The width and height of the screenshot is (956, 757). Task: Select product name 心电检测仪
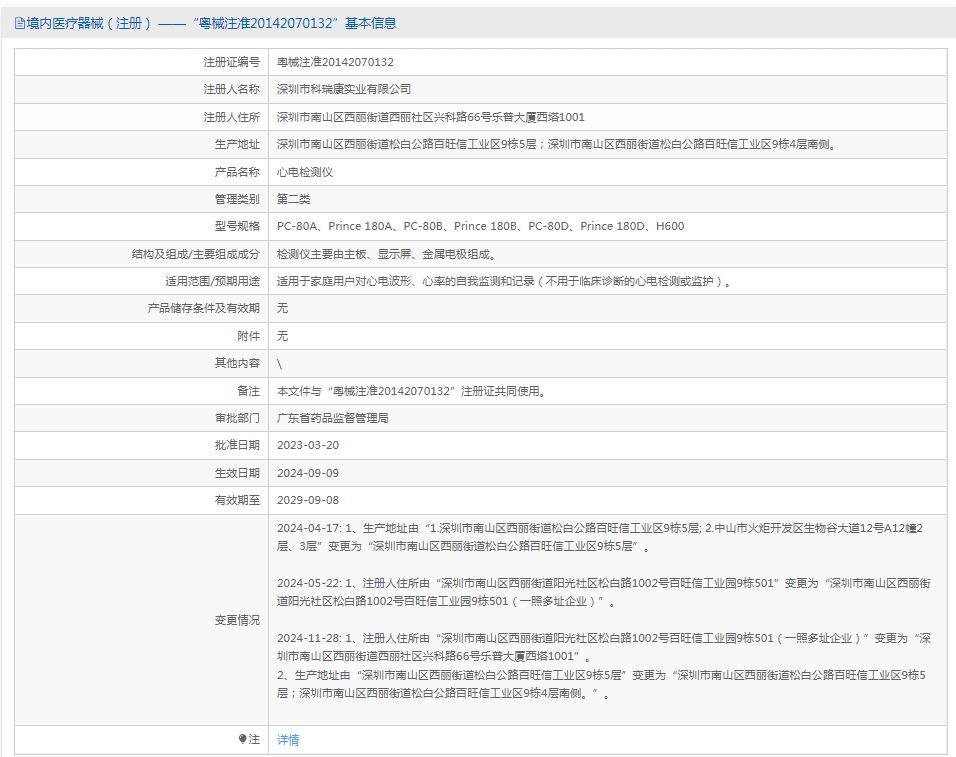(305, 172)
